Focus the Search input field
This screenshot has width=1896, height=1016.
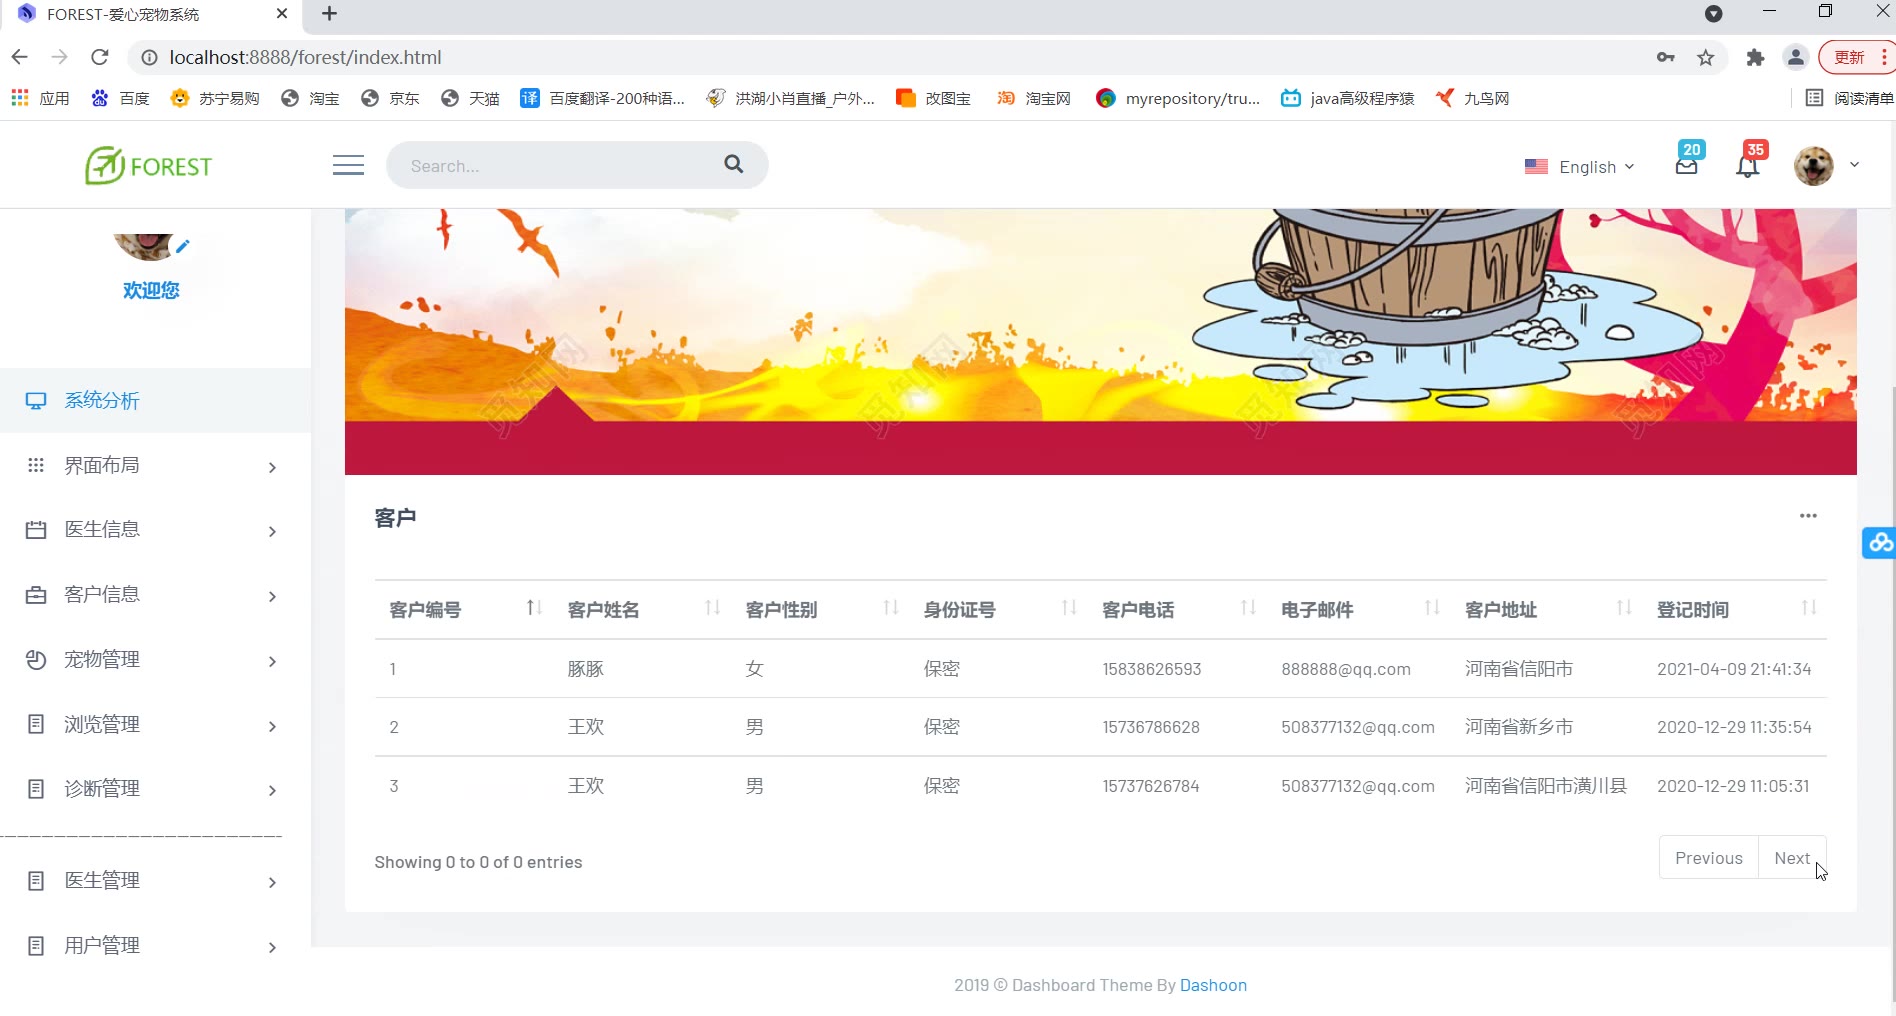[x=560, y=166]
